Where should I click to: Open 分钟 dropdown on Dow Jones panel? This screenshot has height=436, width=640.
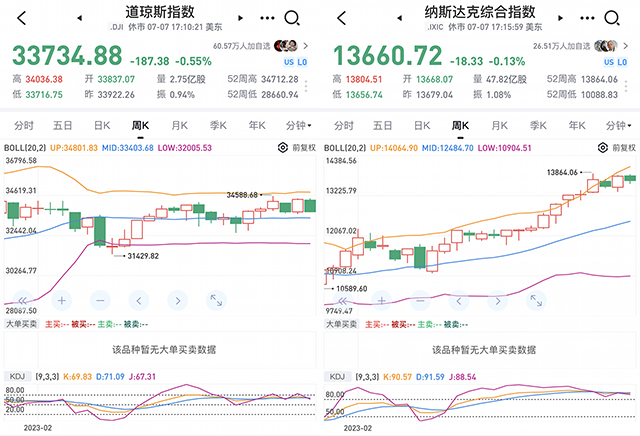298,125
